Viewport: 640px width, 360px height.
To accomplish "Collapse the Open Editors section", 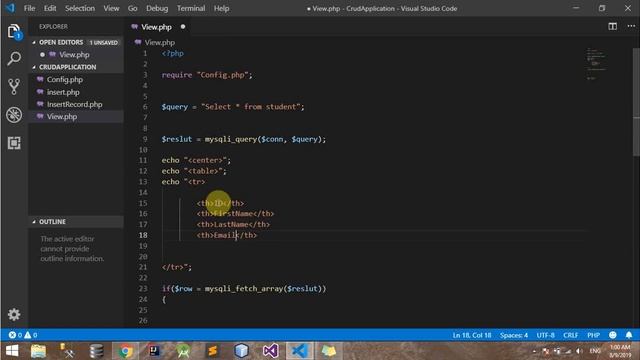I will (x=34, y=42).
